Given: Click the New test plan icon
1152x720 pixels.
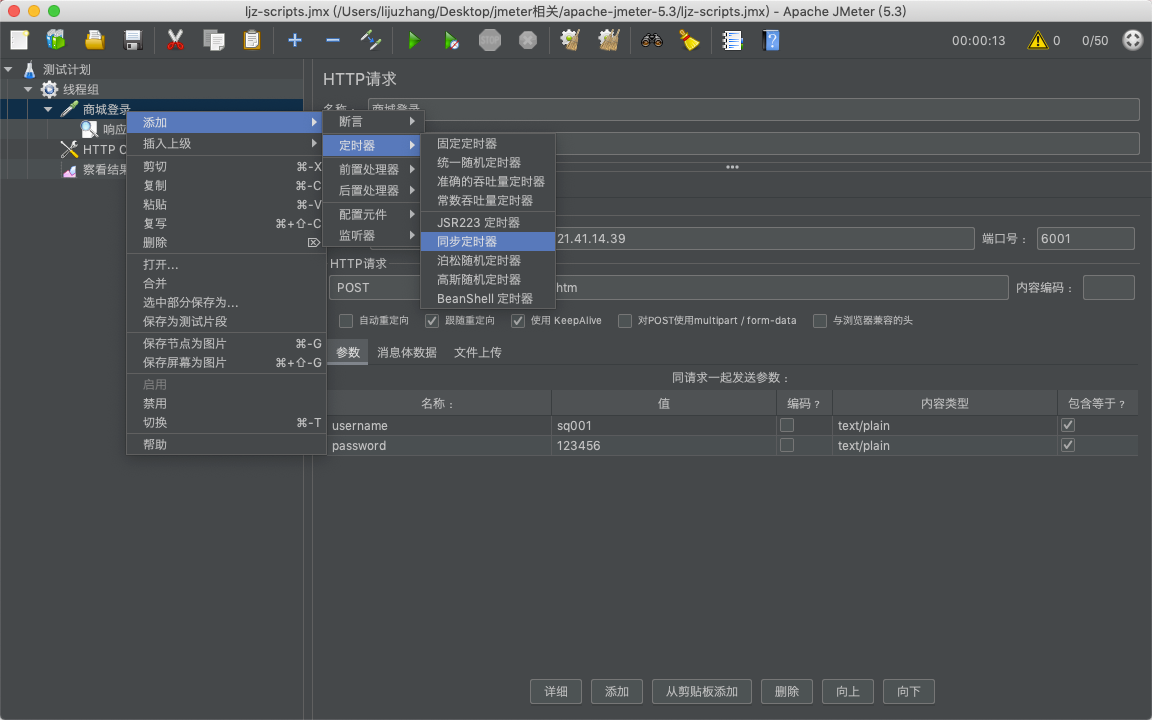Looking at the screenshot, I should pos(20,40).
